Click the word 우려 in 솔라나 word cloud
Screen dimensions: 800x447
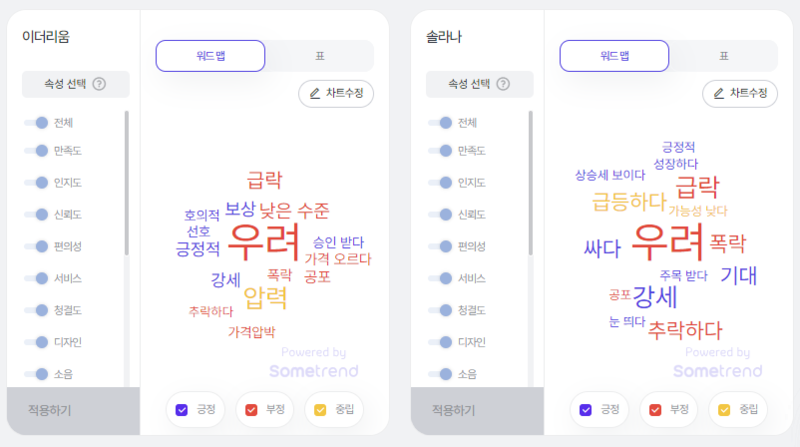667,242
